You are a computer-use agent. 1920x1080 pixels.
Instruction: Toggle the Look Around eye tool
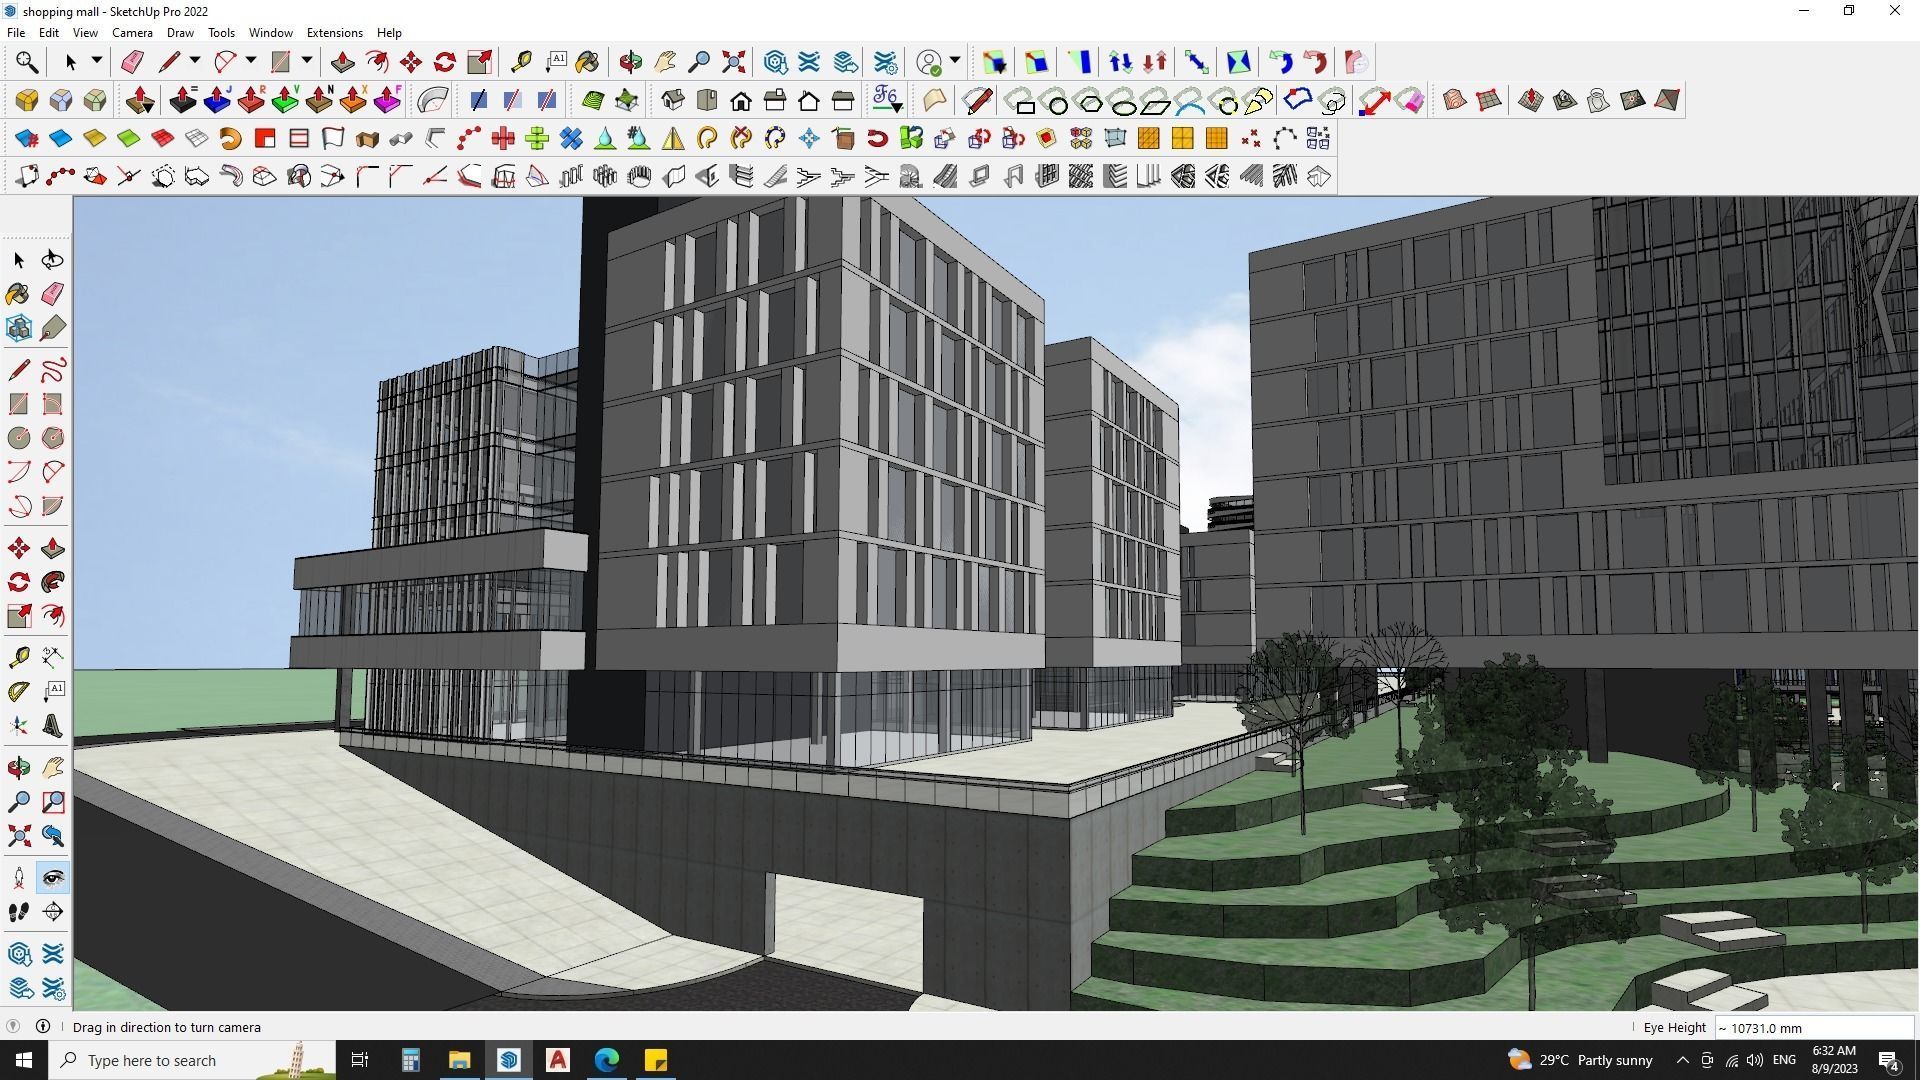(53, 878)
